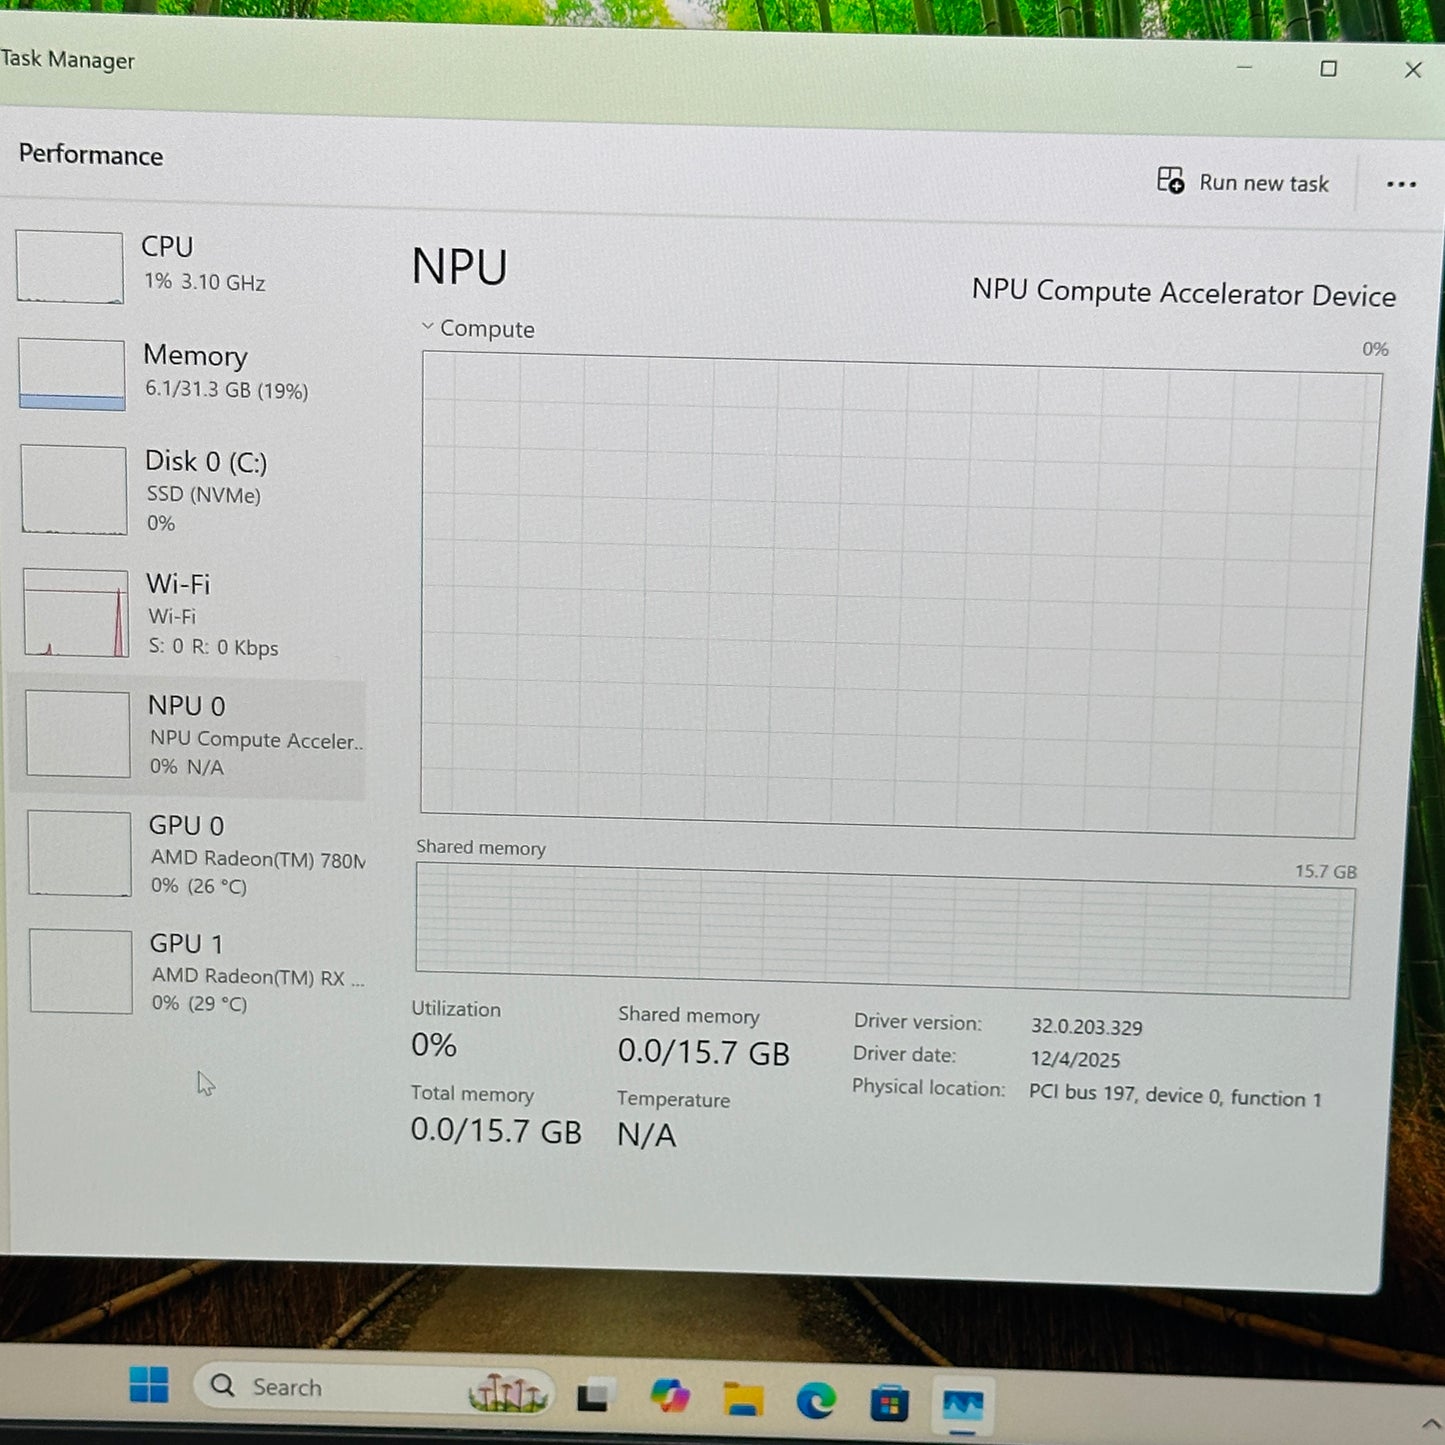This screenshot has width=1445, height=1445.
Task: Click the Task Manager taskbar icon
Action: 962,1405
